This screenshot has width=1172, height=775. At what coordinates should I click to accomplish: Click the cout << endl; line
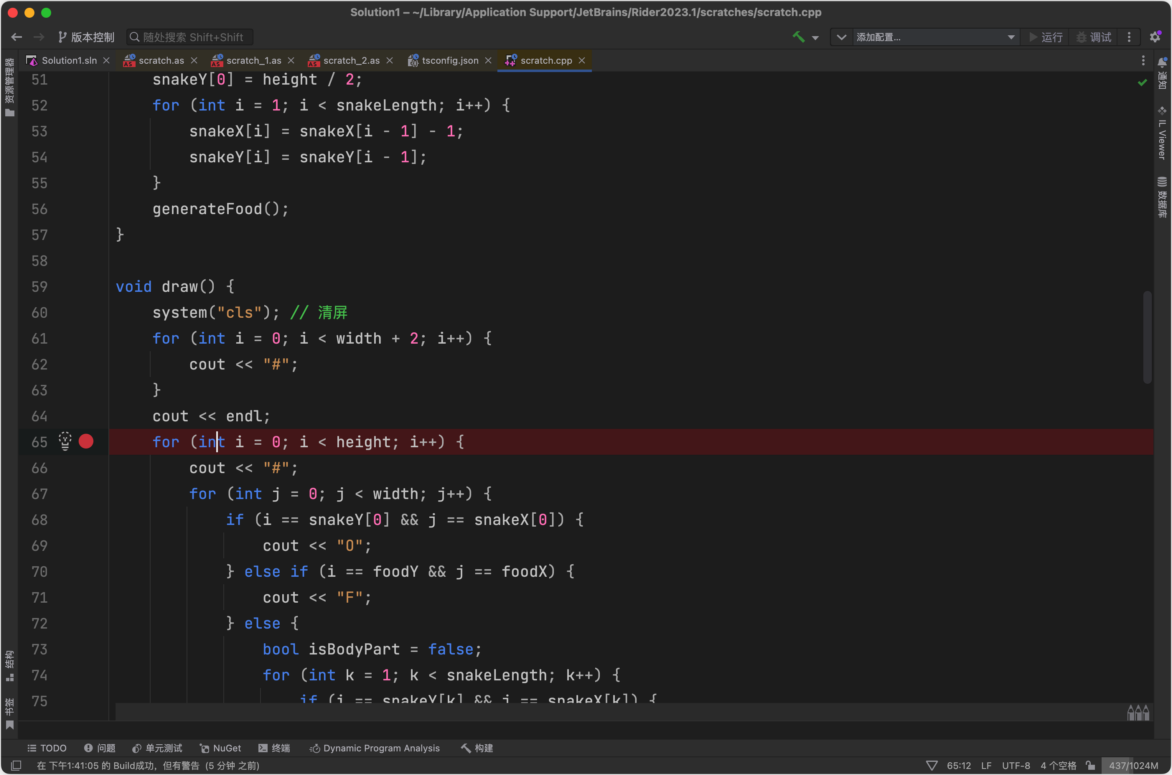212,416
